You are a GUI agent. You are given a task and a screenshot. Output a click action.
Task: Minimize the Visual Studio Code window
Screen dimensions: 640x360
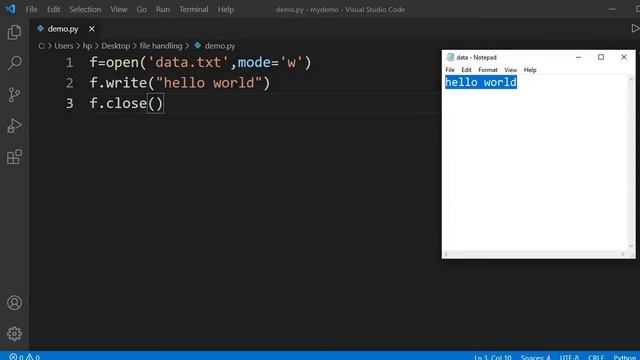(x=612, y=9)
